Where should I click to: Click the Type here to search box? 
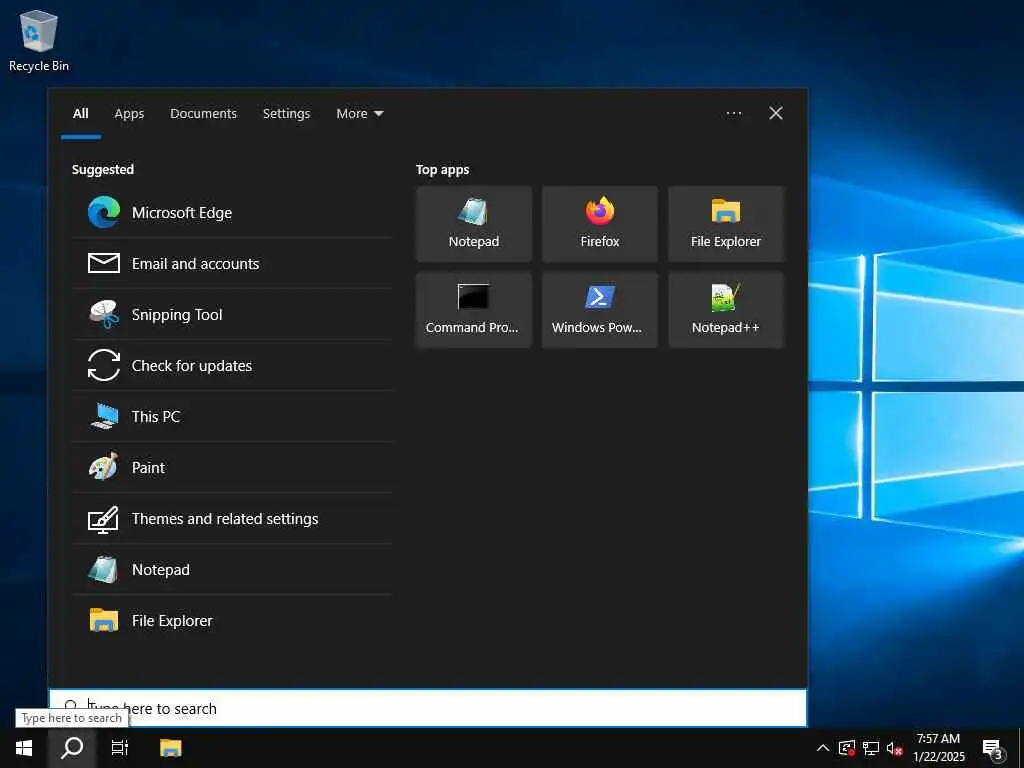tap(428, 708)
